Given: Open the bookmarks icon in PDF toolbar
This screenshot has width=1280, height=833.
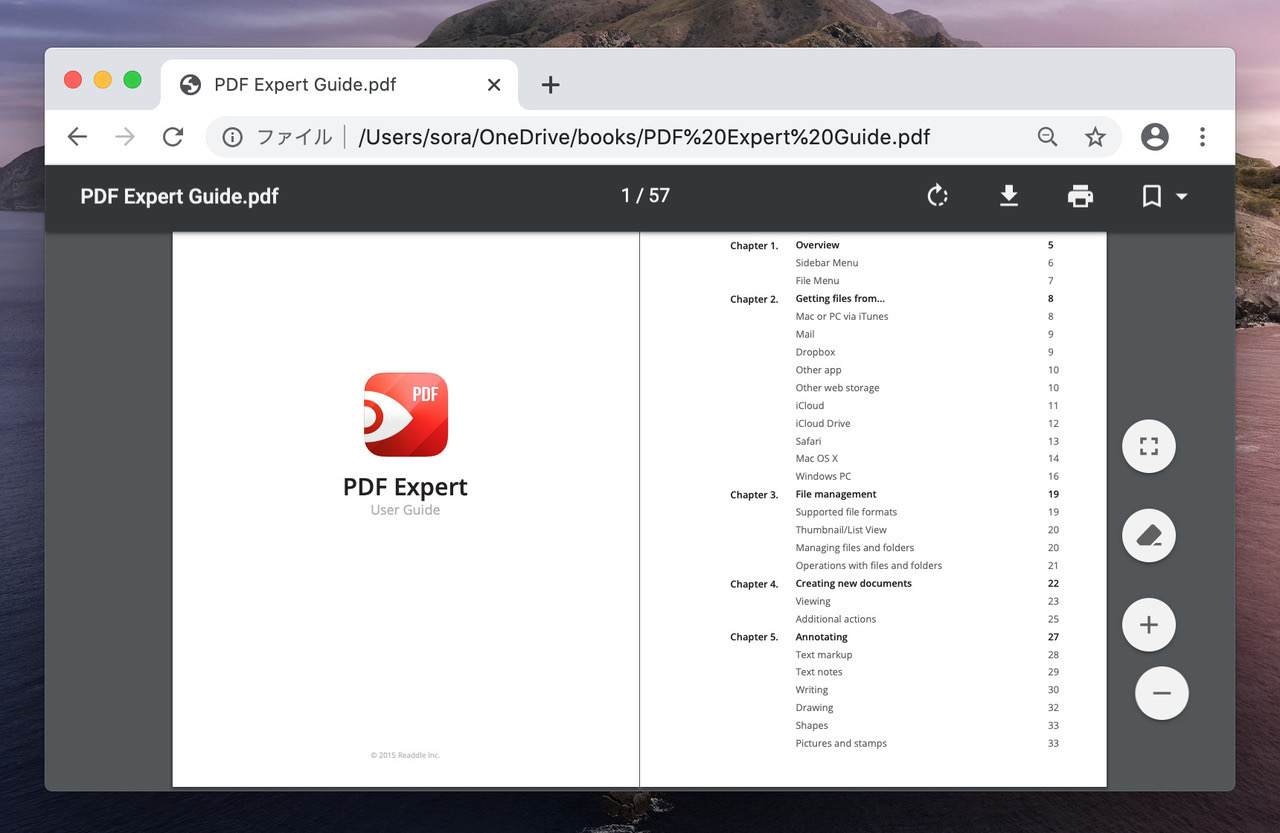Looking at the screenshot, I should pos(1152,196).
